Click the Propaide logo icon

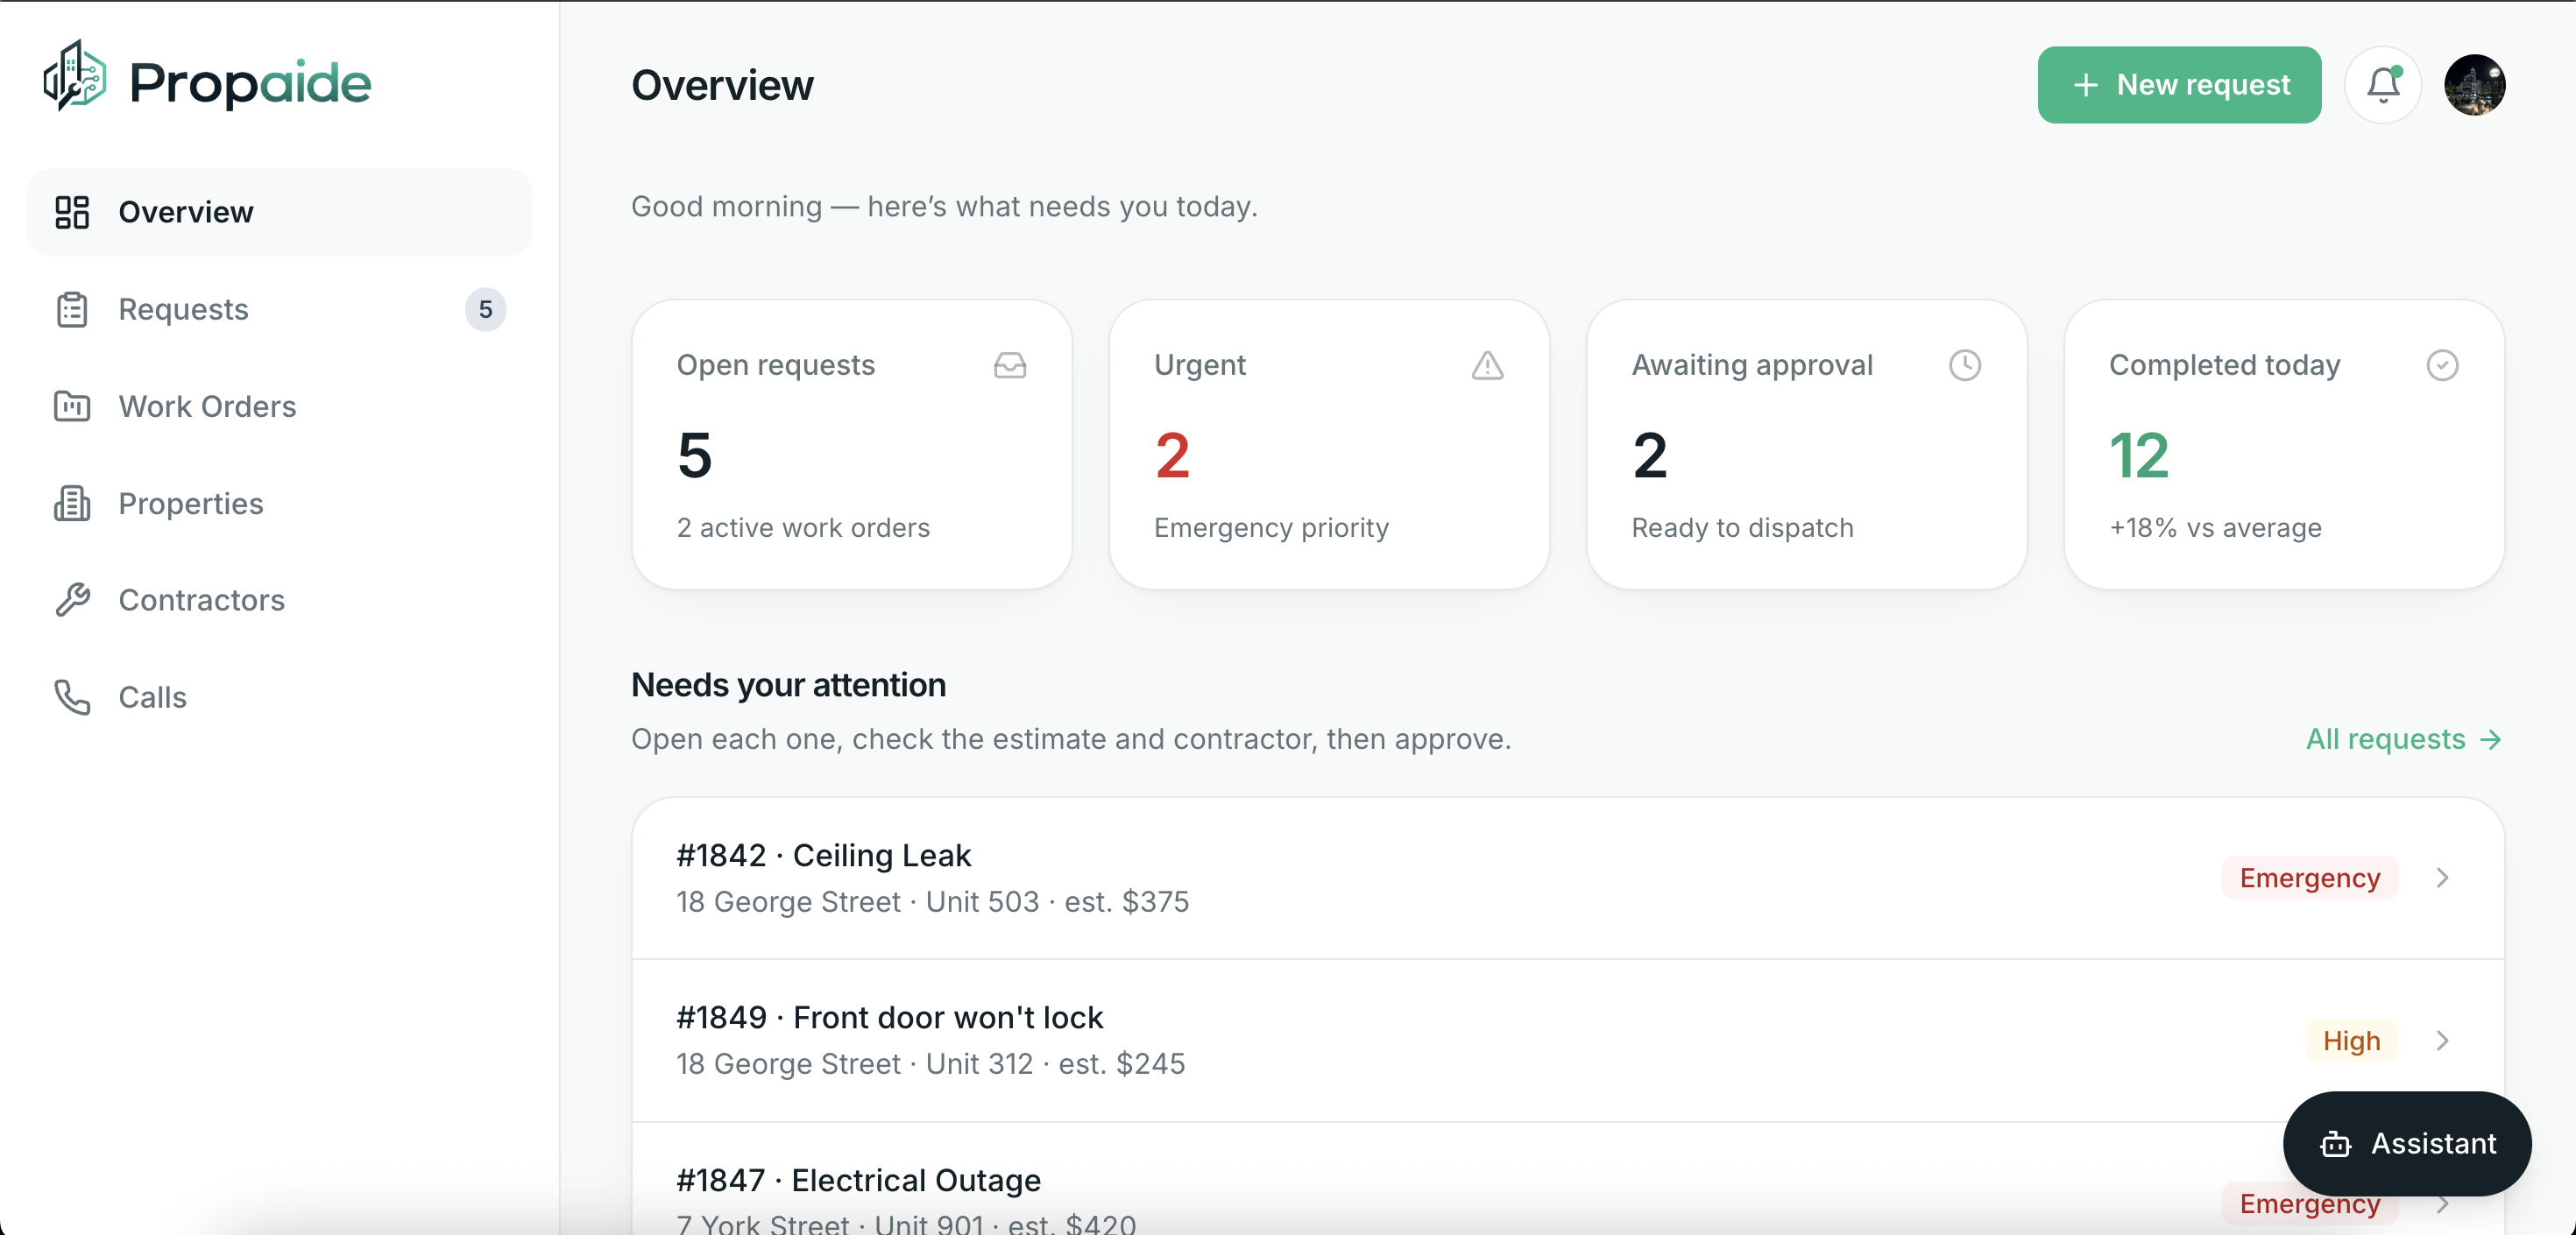pyautogui.click(x=74, y=76)
